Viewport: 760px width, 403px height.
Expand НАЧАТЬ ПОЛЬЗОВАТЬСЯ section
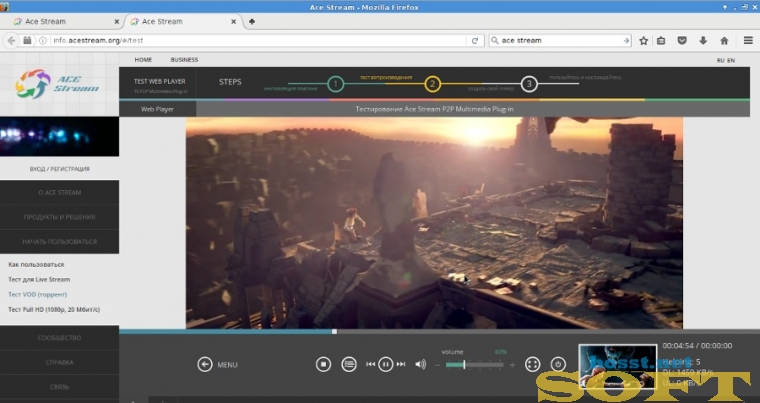coord(60,241)
